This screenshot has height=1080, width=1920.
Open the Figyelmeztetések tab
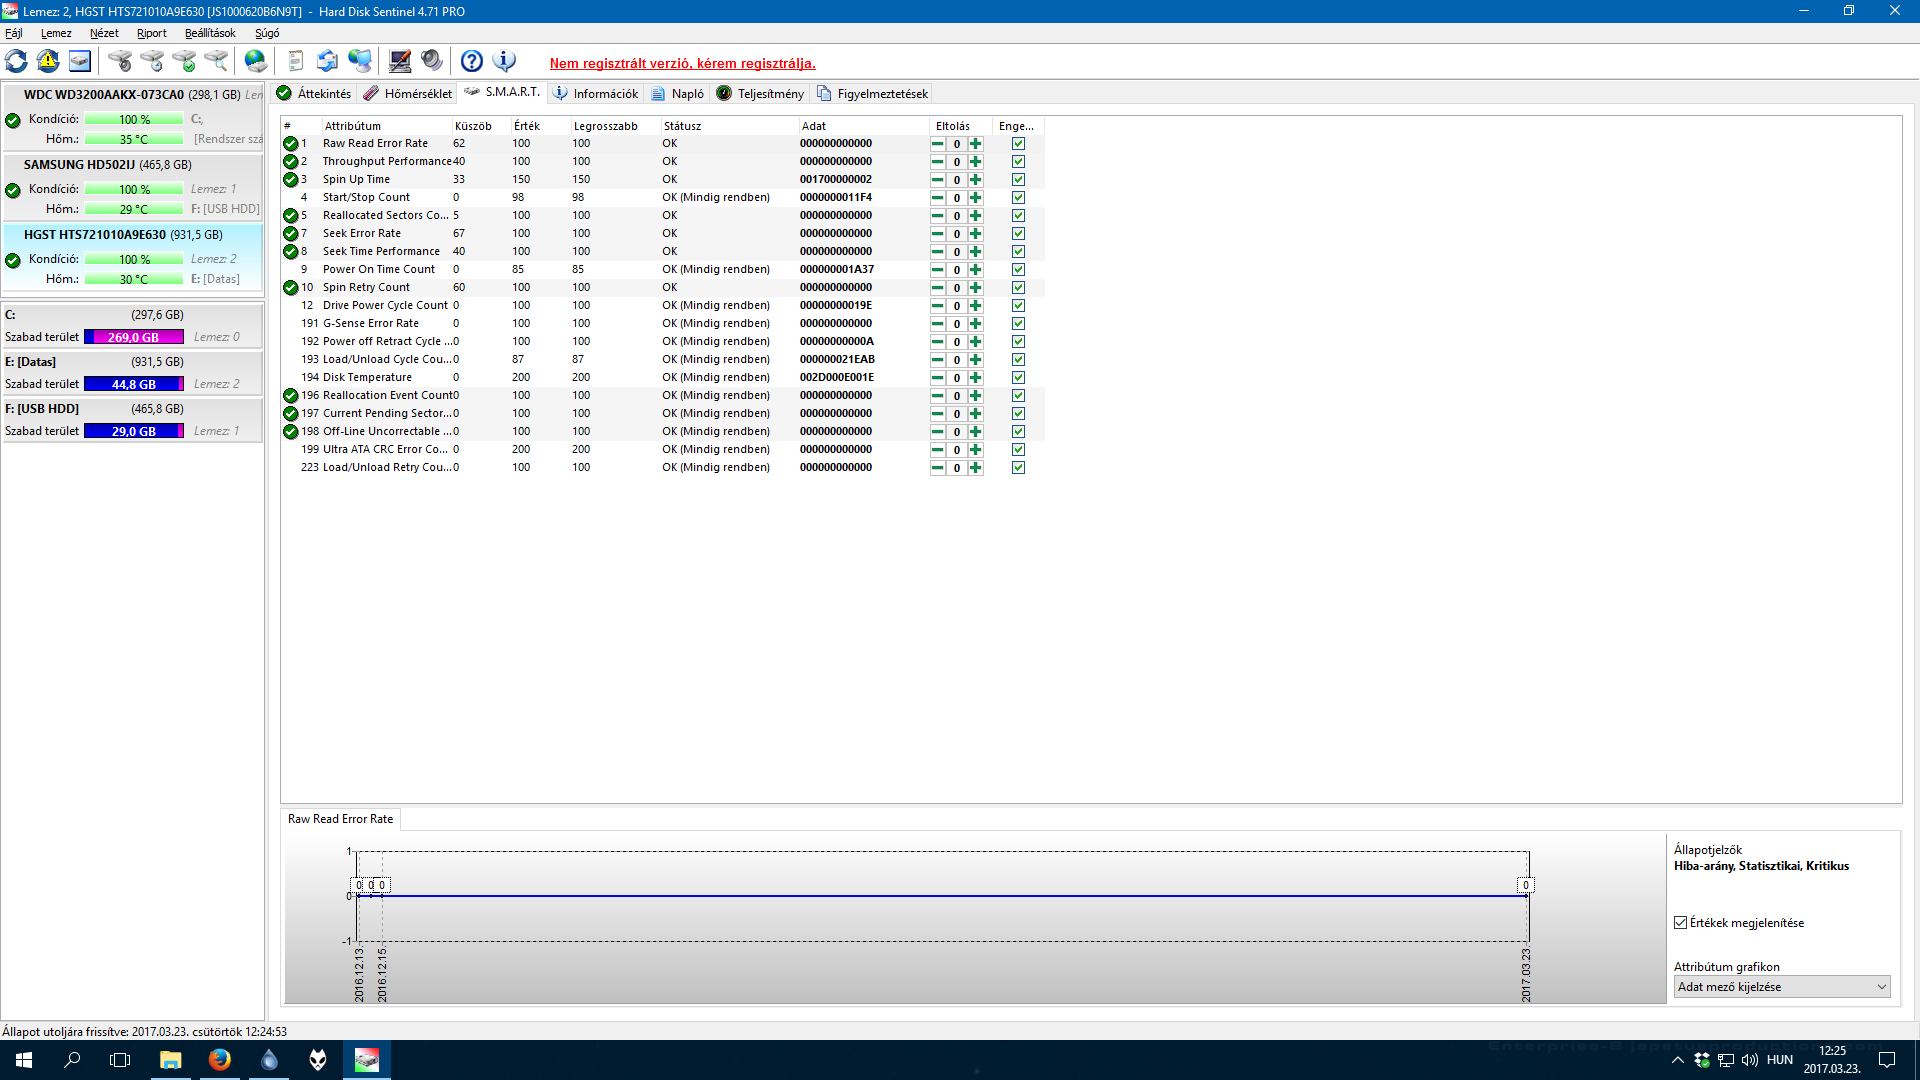tap(873, 93)
